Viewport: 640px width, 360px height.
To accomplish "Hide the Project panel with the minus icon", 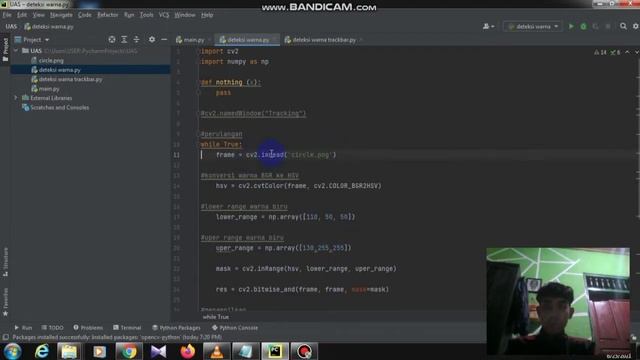I will pyautogui.click(x=164, y=40).
